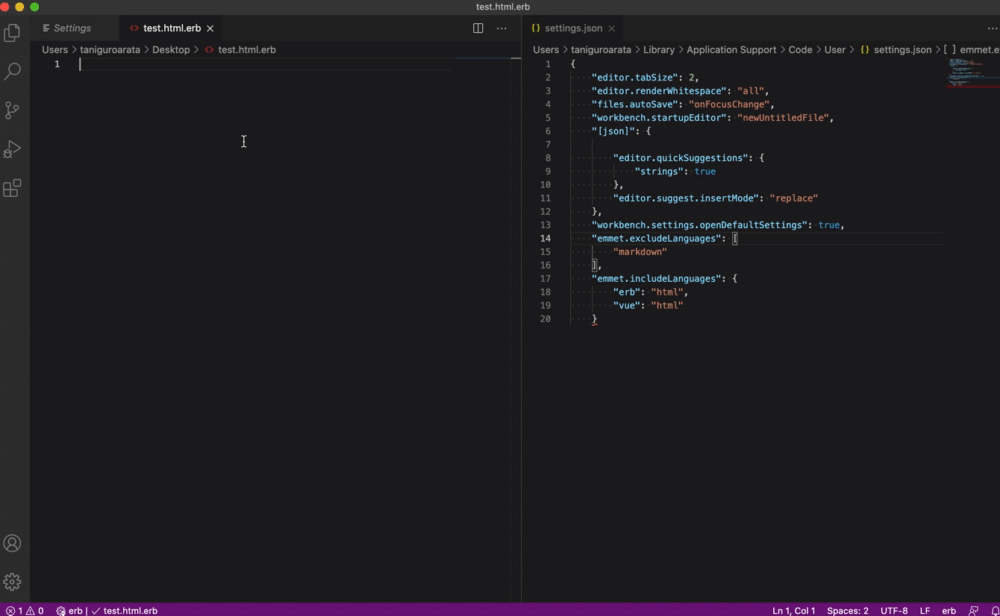Open the Accounts menu icon
Image resolution: width=1000 pixels, height=616 pixels.
tap(12, 543)
